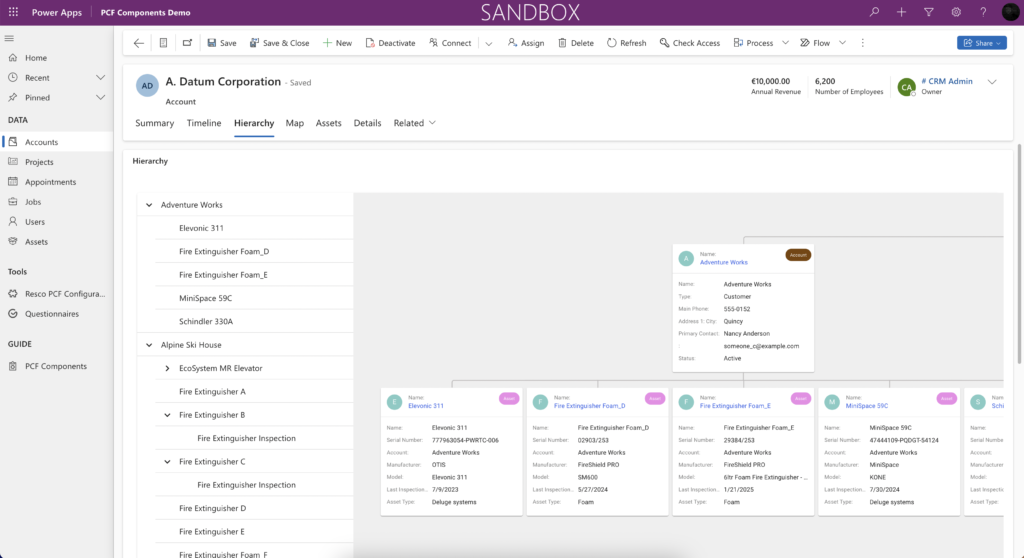This screenshot has width=1024, height=558.
Task: Click Delete in the command bar
Action: click(575, 43)
